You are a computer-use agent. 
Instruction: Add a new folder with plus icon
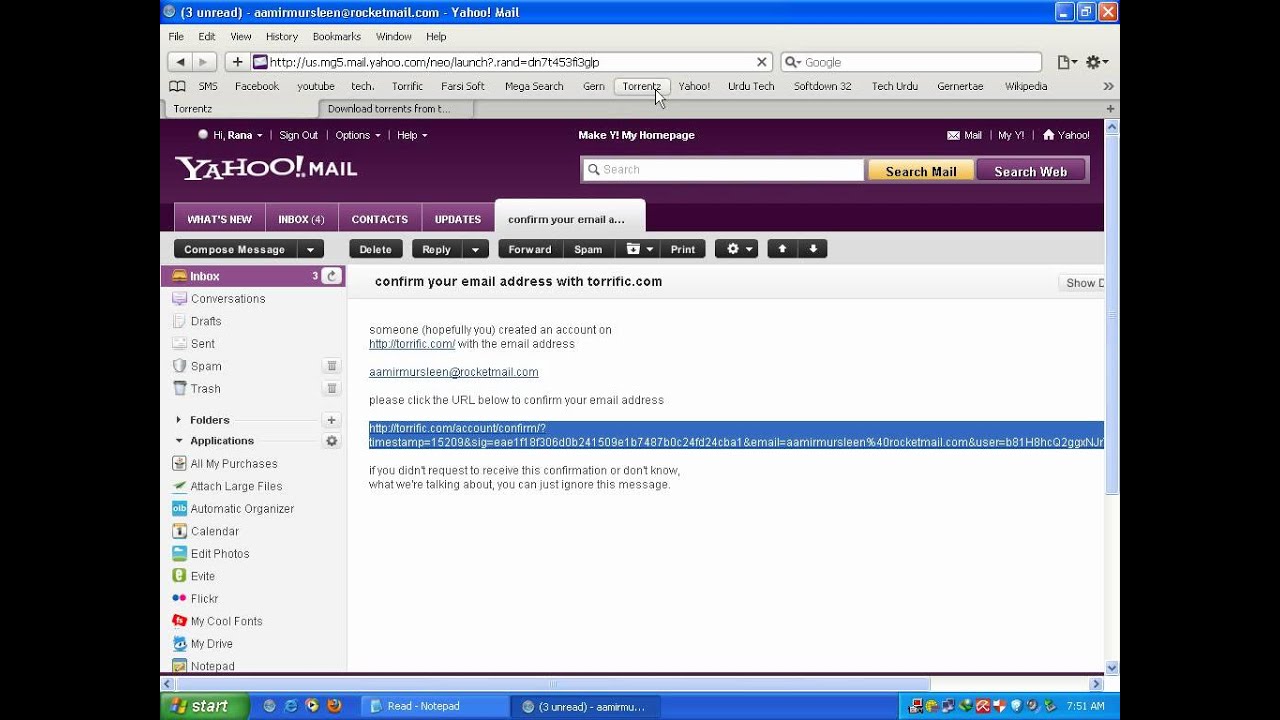(332, 420)
